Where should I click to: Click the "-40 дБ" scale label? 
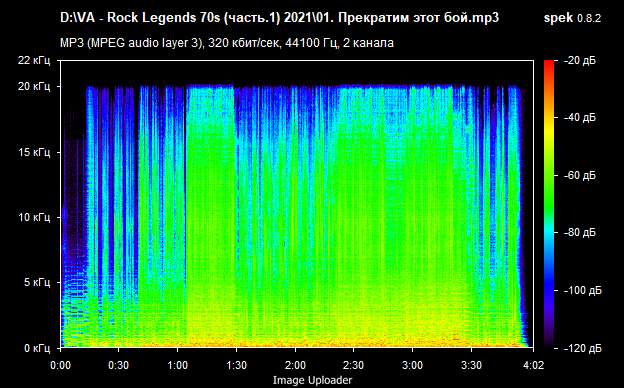pos(579,117)
